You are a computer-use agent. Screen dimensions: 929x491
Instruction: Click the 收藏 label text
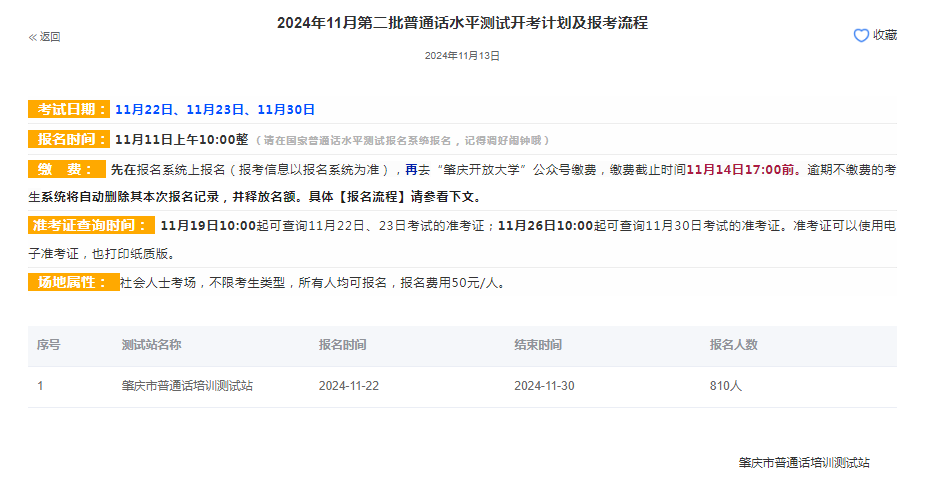pyautogui.click(x=885, y=35)
